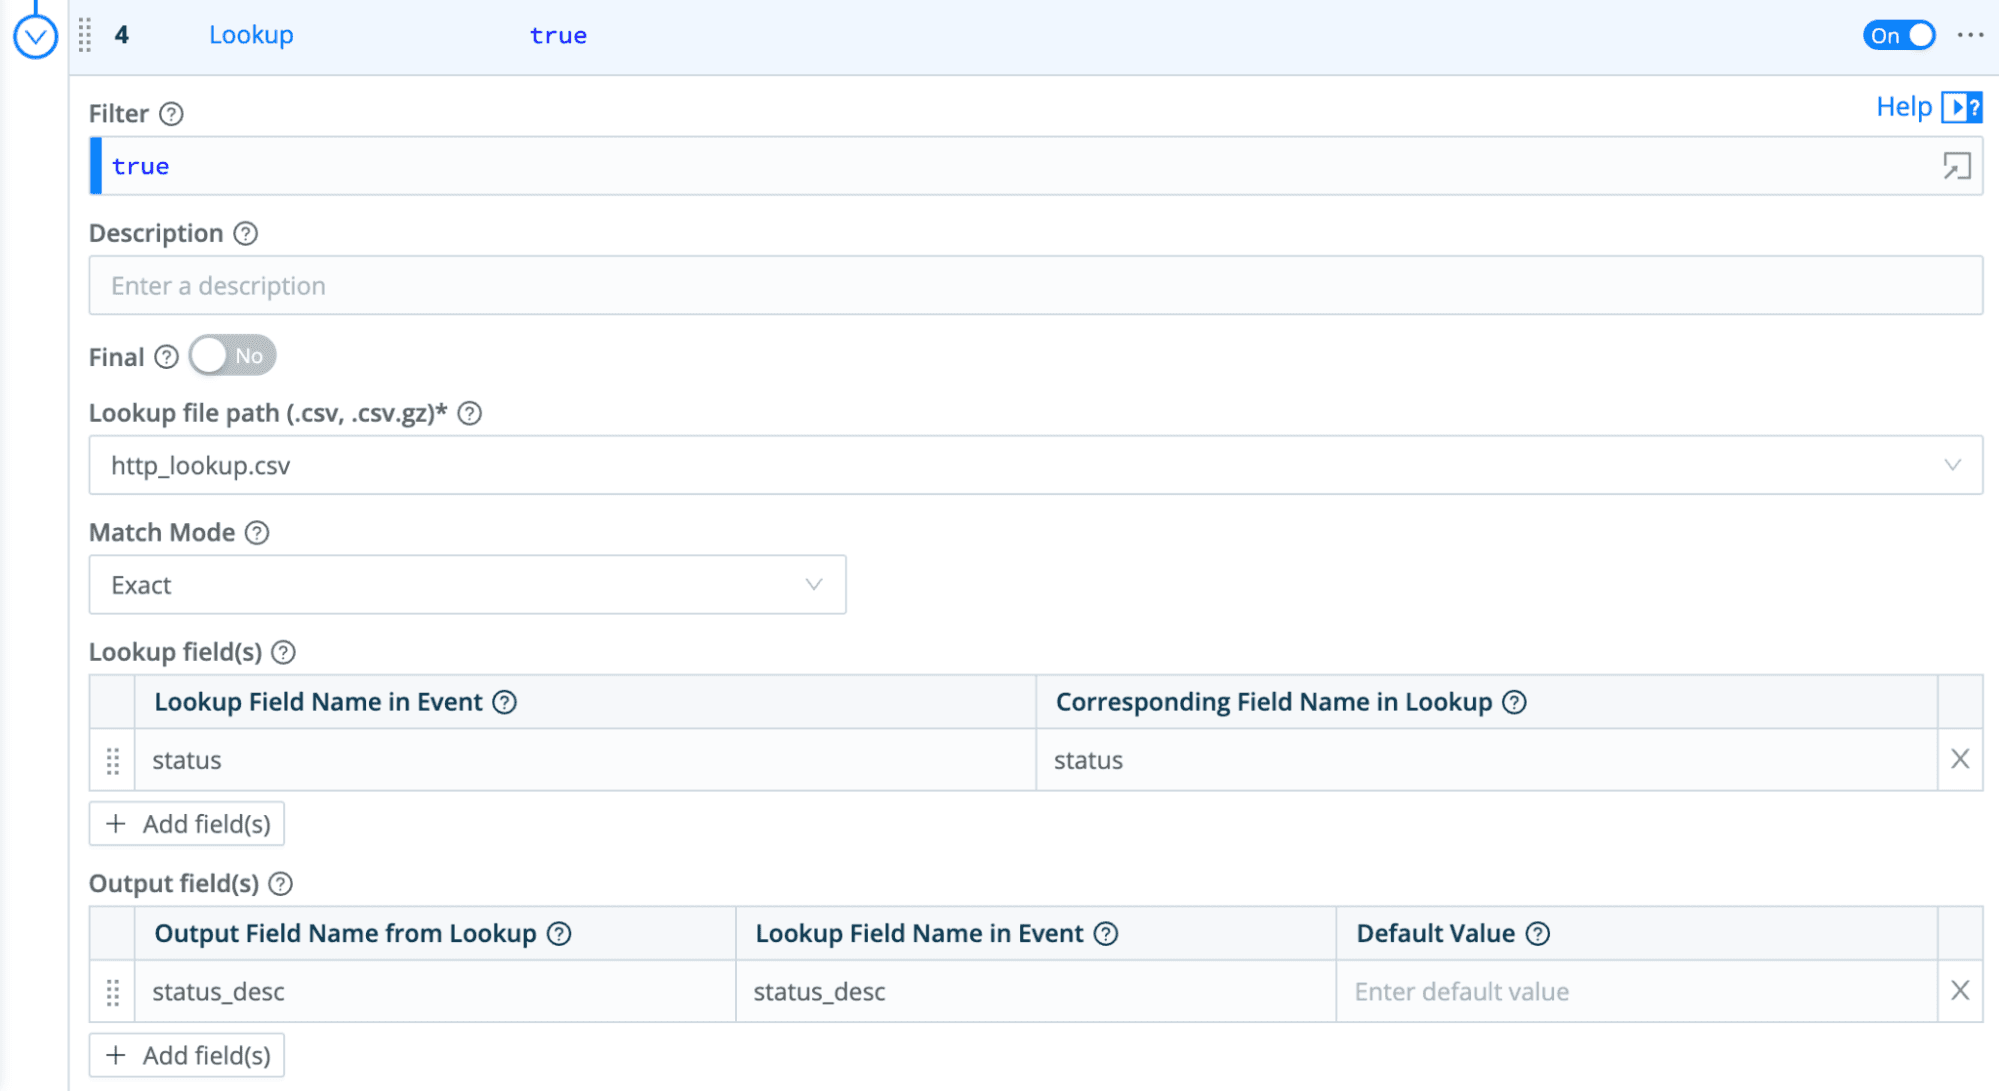Click Add field(s) under Output fields
Image resolution: width=1999 pixels, height=1092 pixels.
click(187, 1055)
